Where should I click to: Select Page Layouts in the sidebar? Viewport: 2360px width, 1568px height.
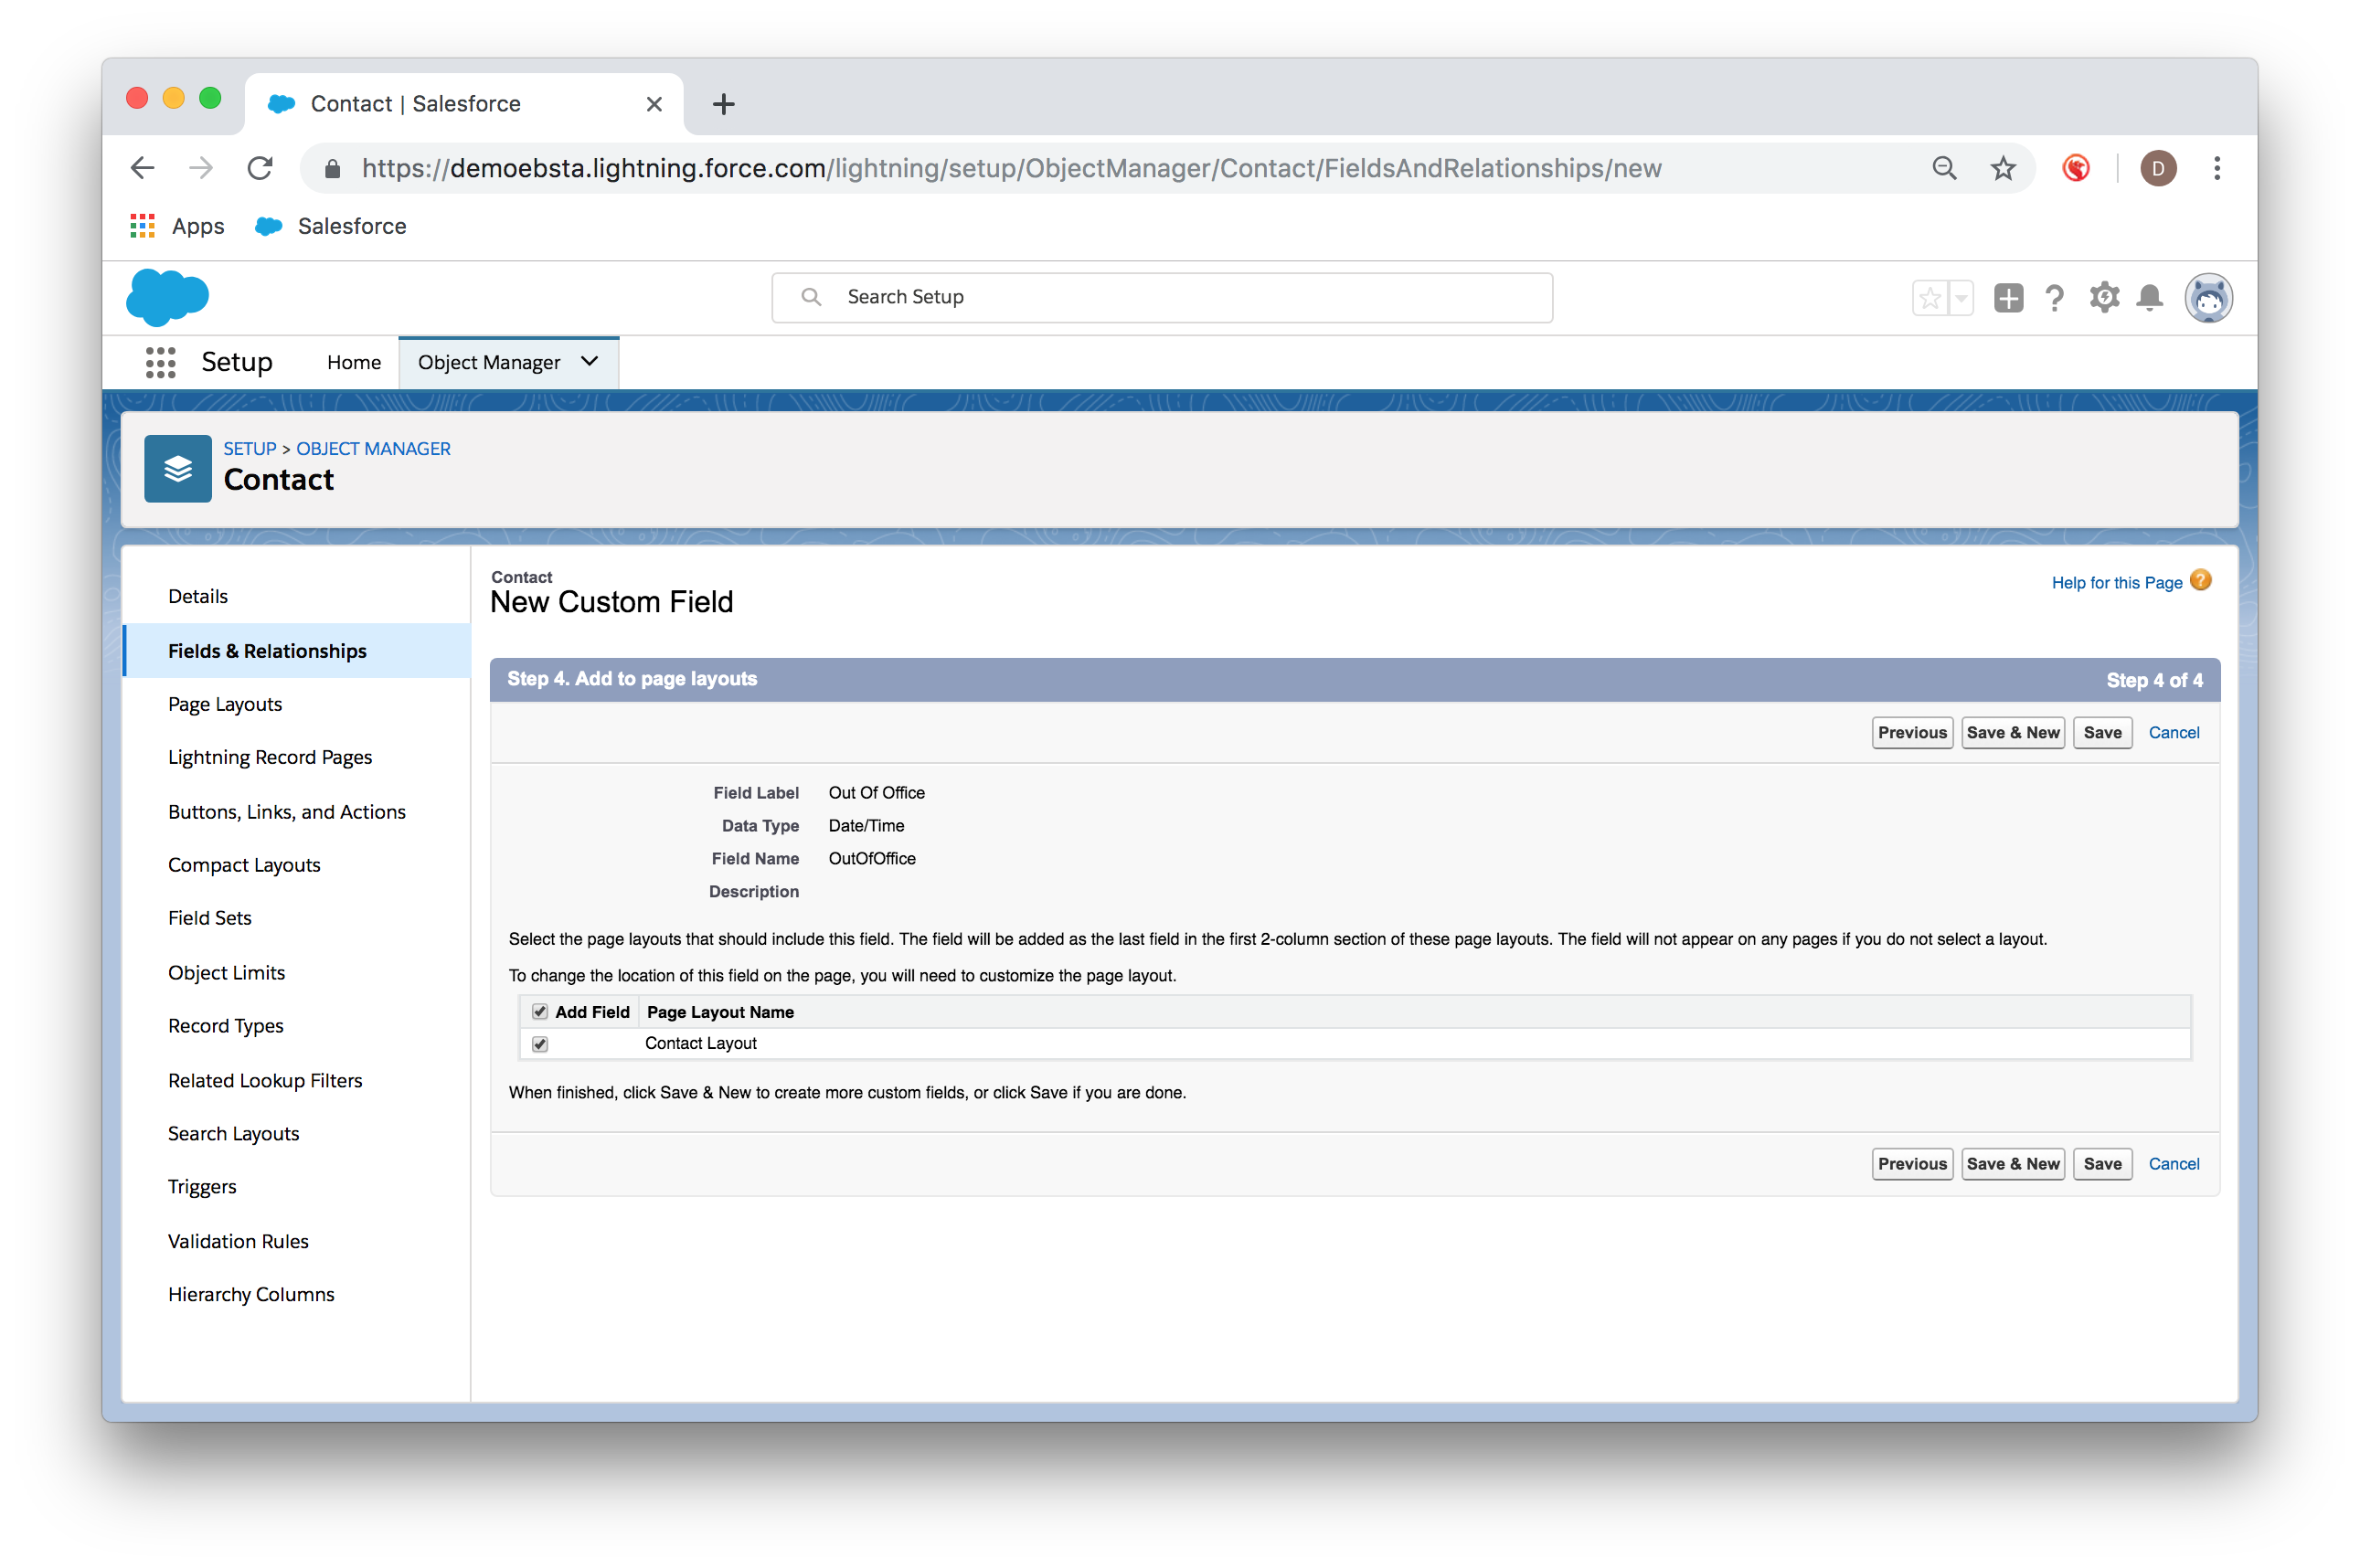225,704
